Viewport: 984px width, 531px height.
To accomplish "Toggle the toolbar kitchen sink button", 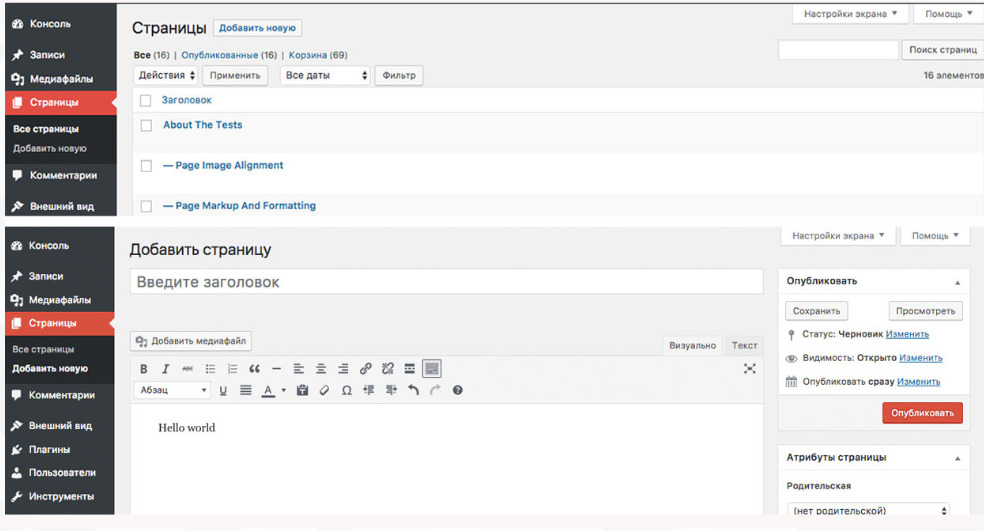I will pos(432,368).
